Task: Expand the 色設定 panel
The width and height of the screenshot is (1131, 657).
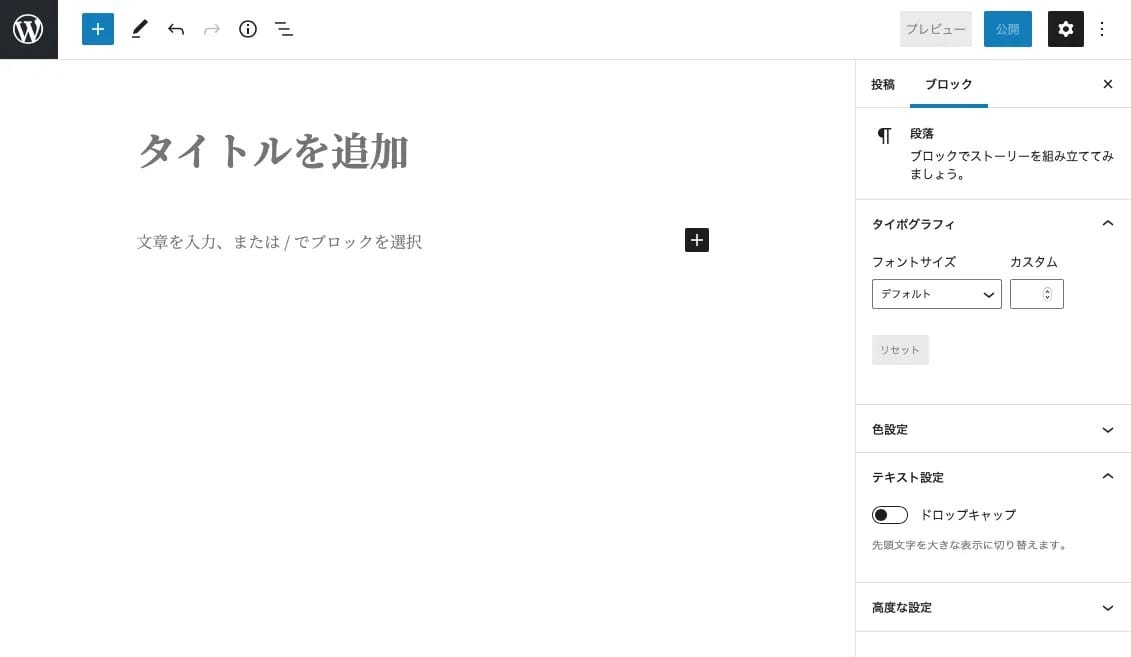Action: point(993,430)
